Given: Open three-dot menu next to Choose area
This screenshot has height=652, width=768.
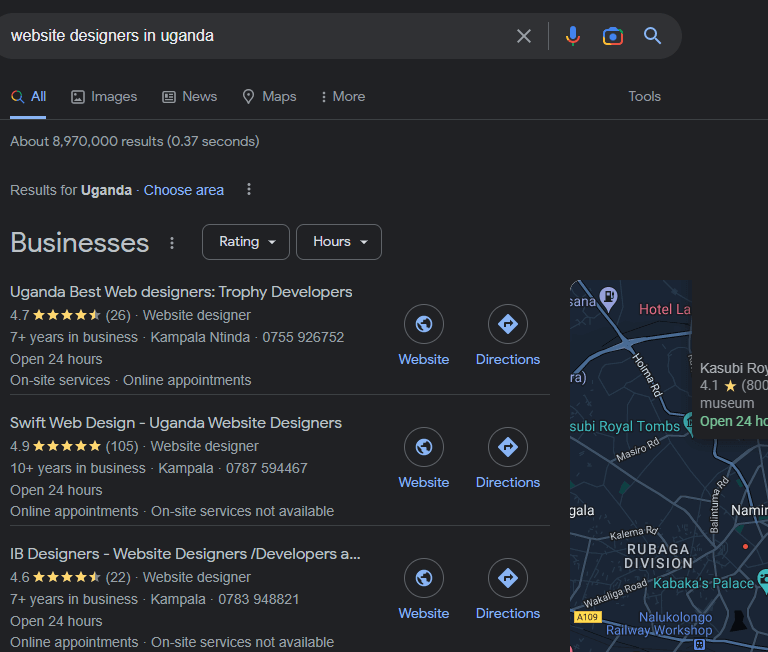Looking at the screenshot, I should pyautogui.click(x=249, y=189).
